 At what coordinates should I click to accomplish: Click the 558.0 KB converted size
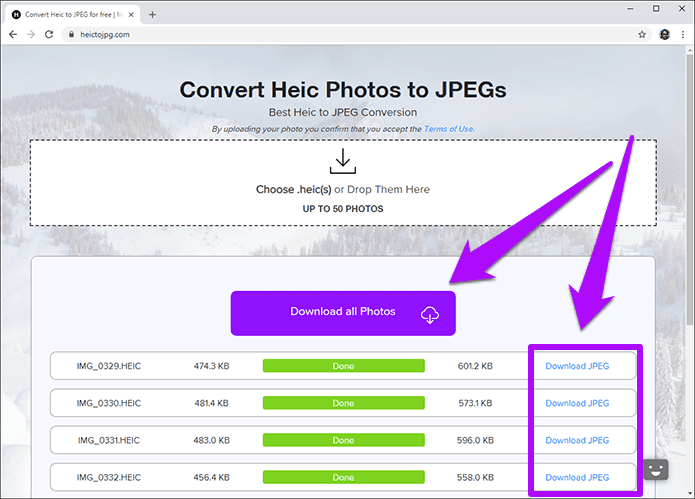pos(475,478)
